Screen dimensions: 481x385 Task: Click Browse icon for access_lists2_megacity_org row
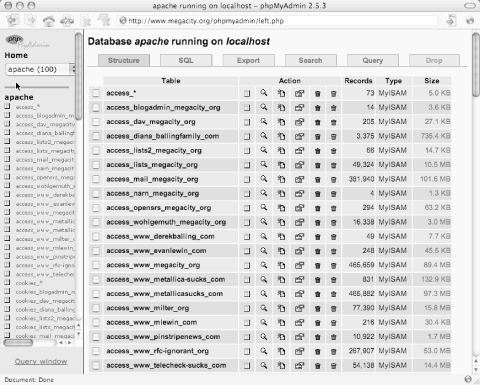(x=247, y=151)
